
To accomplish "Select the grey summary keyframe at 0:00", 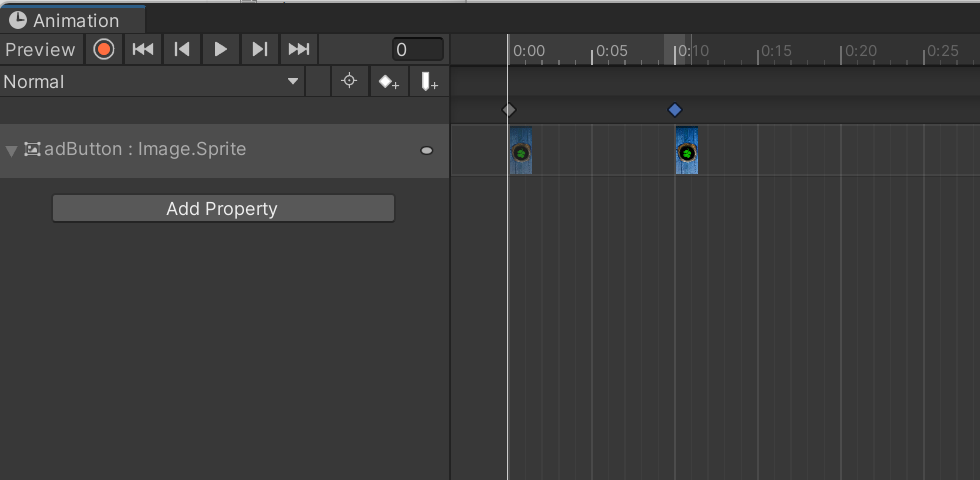I will click(x=509, y=110).
